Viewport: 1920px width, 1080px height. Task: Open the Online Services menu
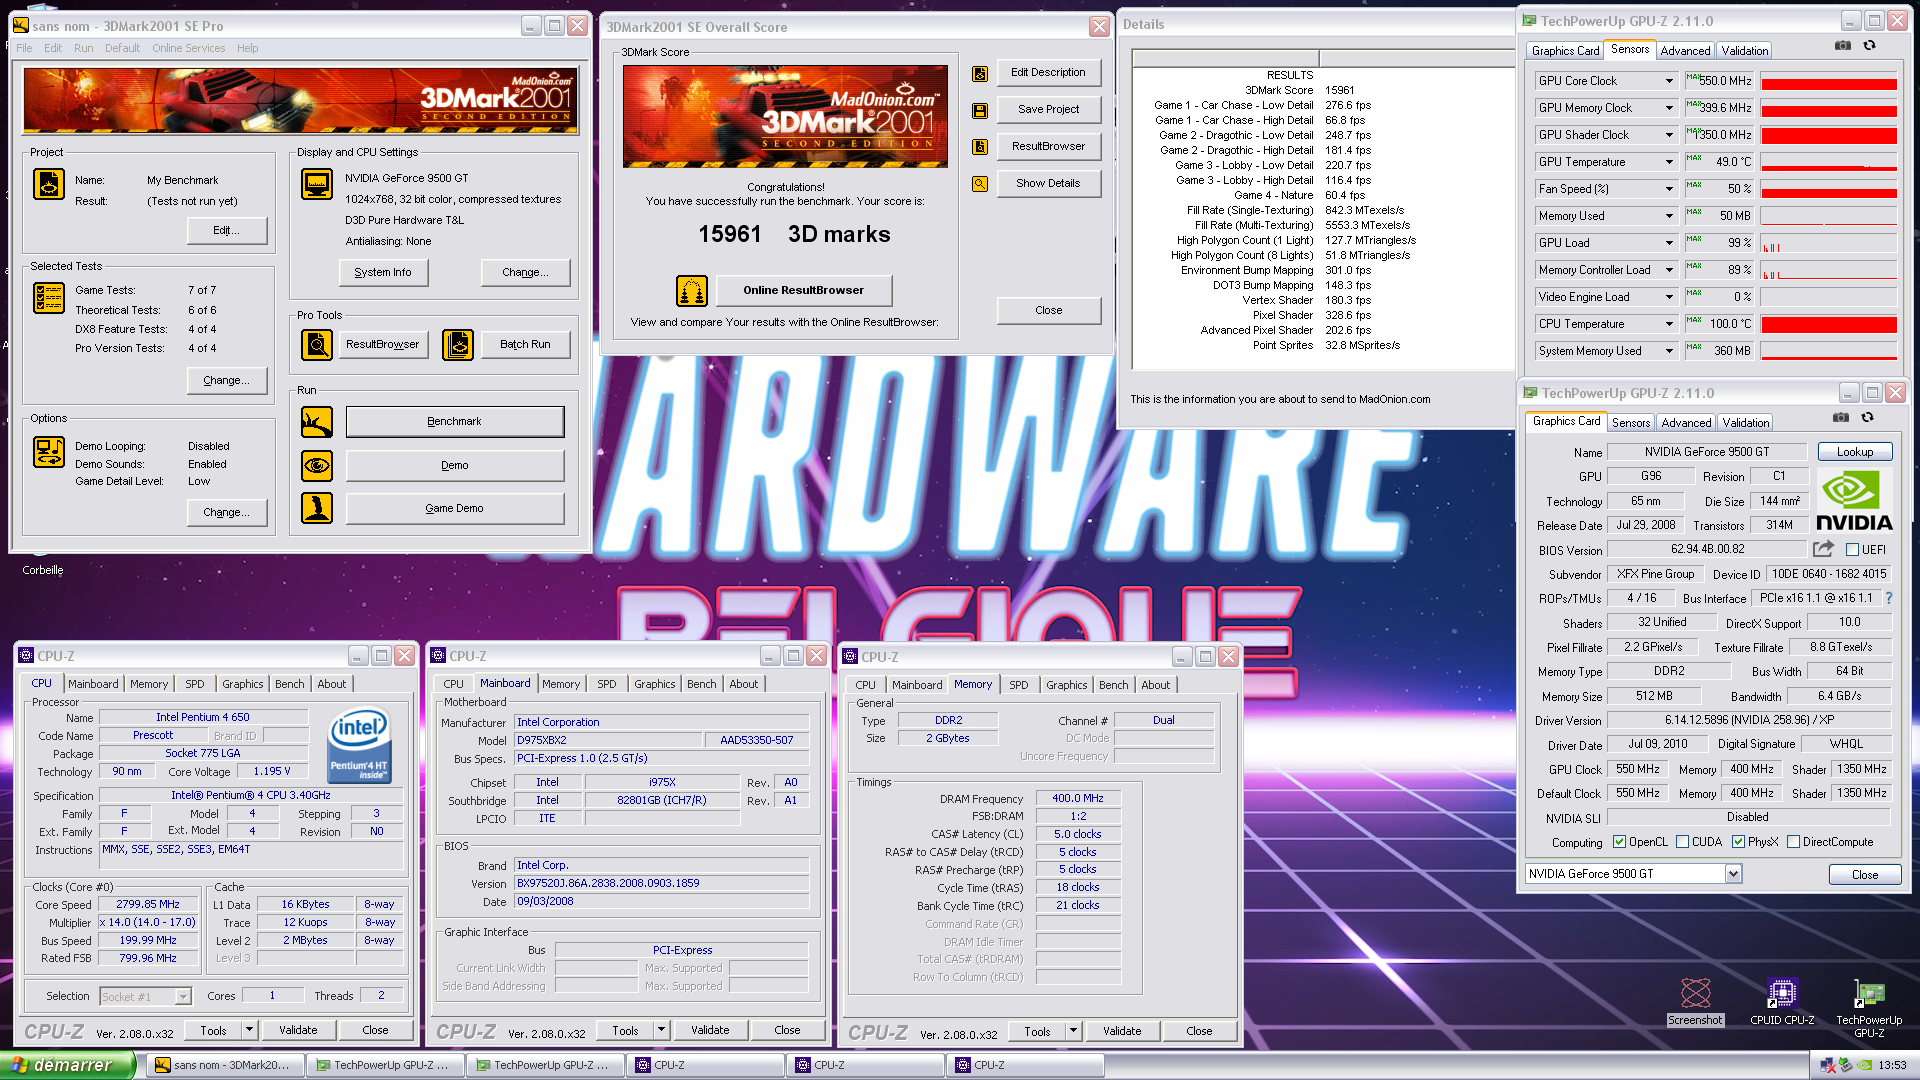[188, 48]
